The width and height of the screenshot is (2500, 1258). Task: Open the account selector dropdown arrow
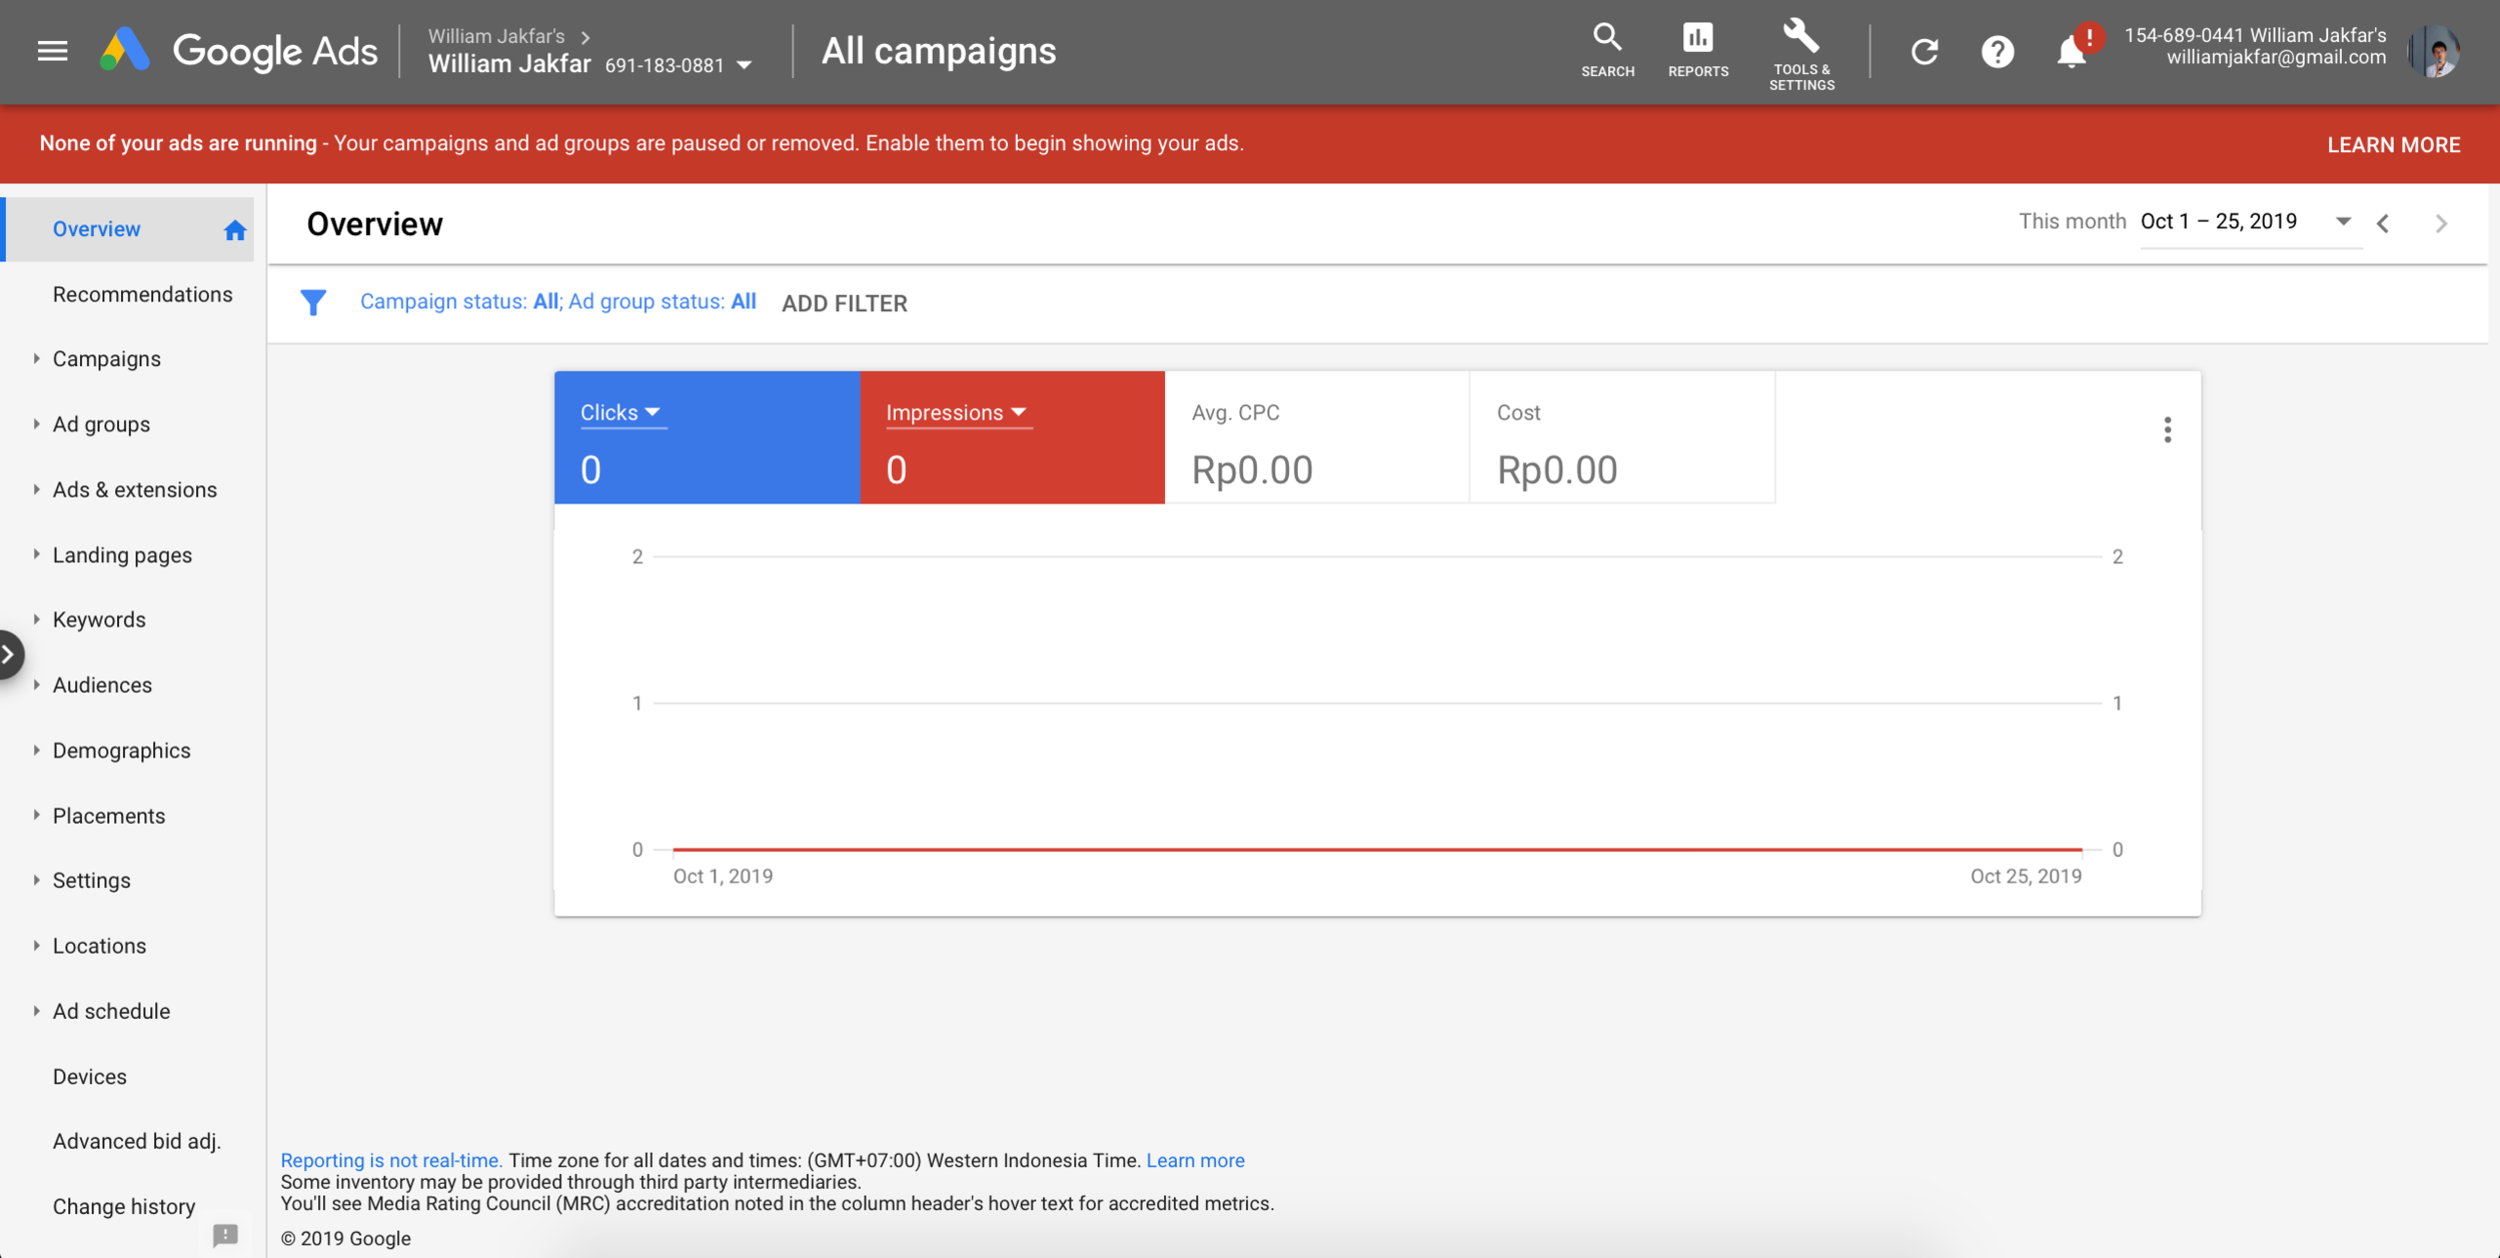tap(744, 66)
